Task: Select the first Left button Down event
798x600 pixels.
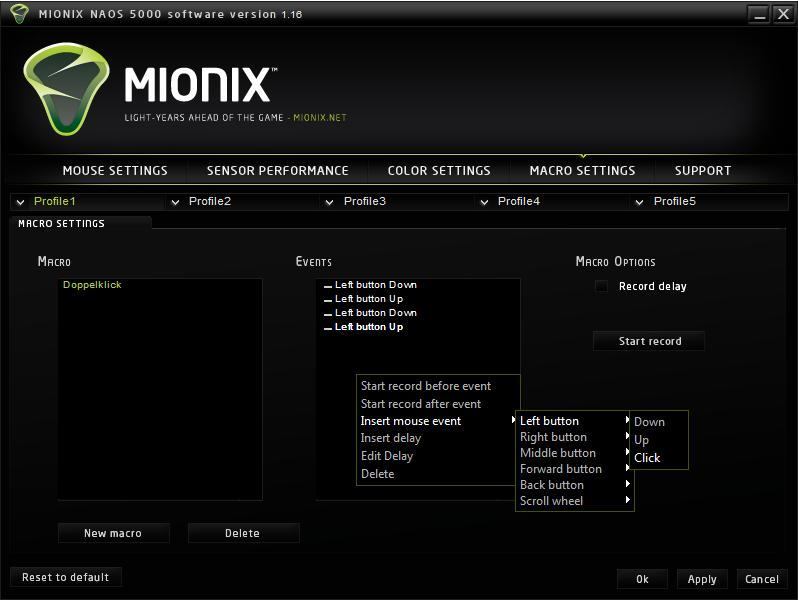Action: coord(376,284)
